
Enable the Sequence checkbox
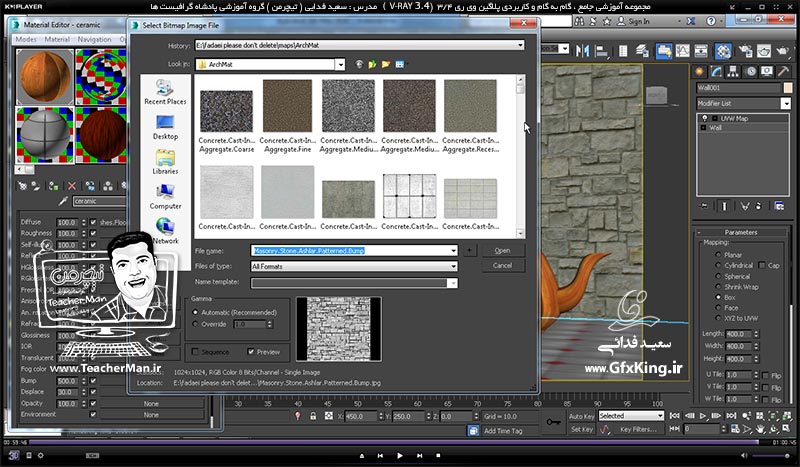pyautogui.click(x=195, y=352)
